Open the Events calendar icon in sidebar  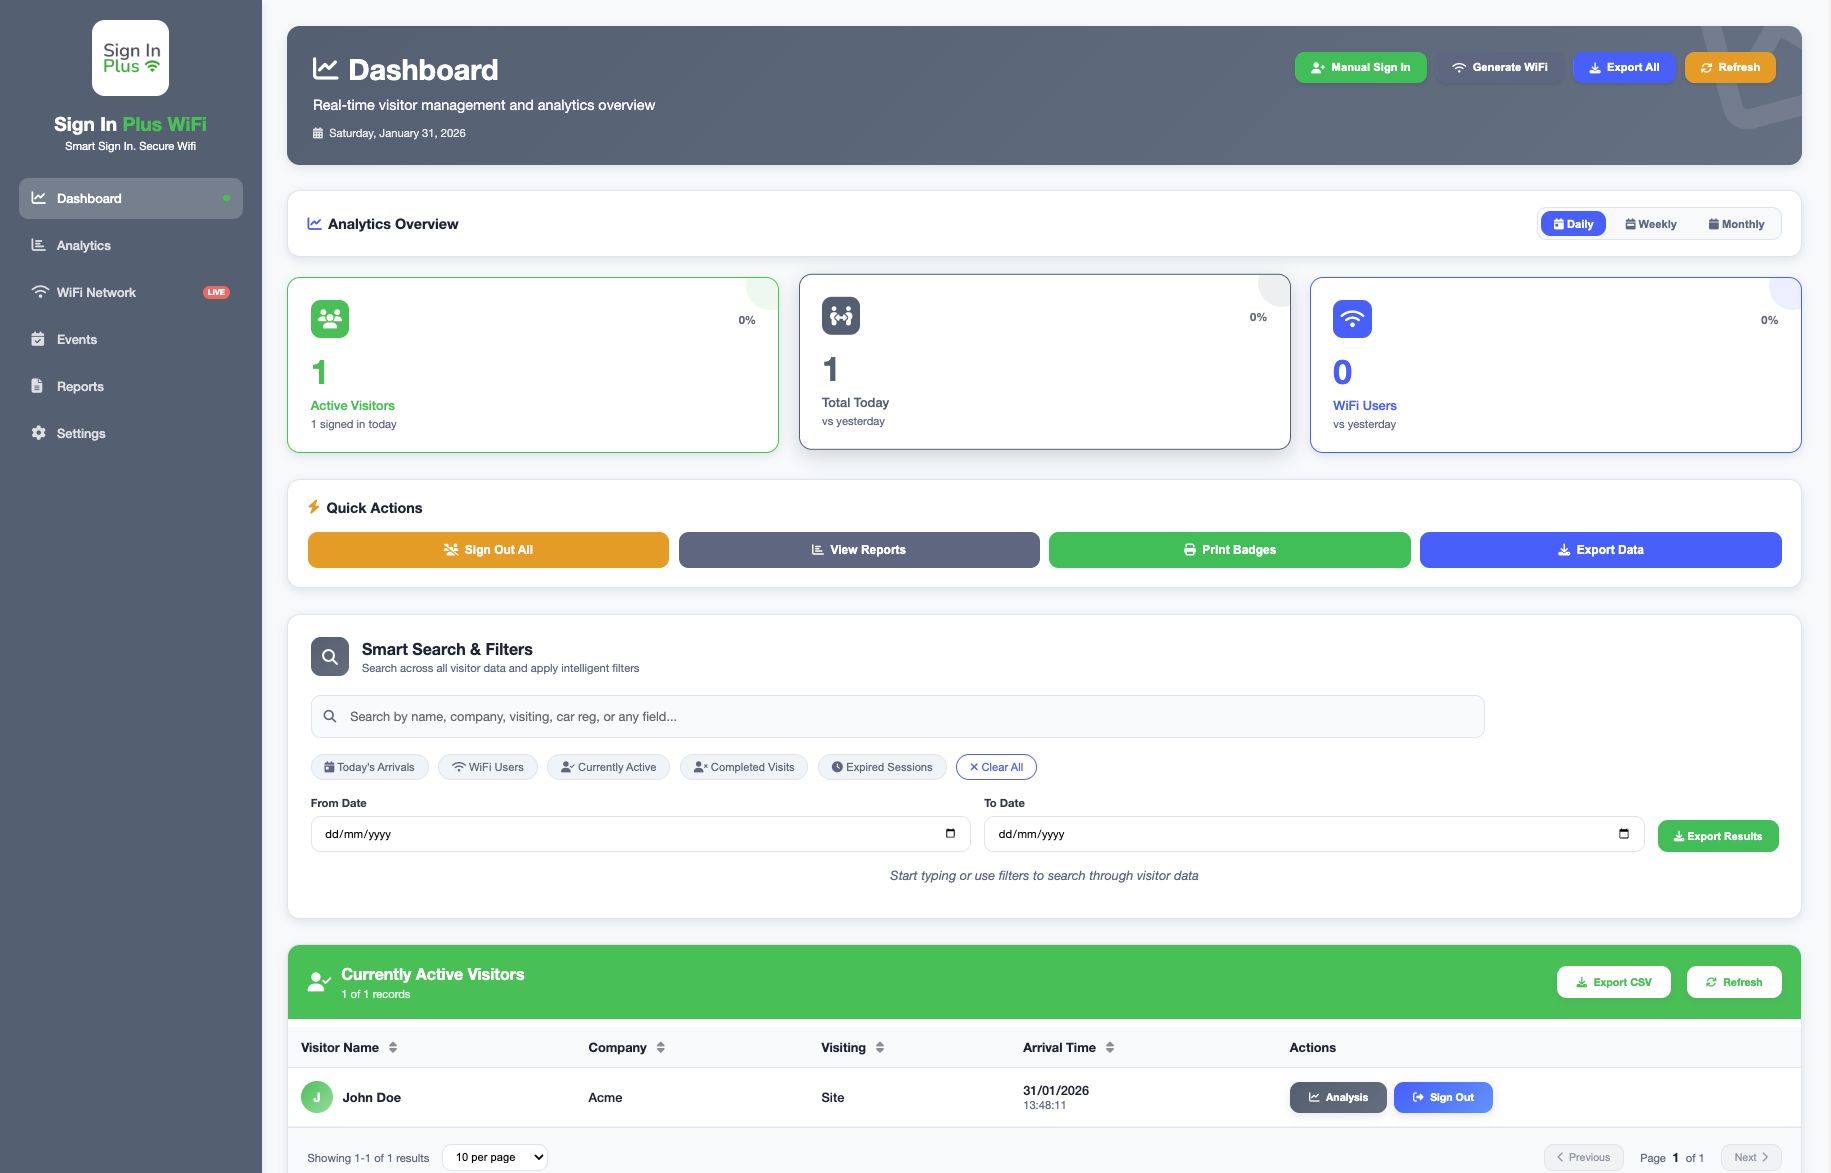tap(38, 339)
